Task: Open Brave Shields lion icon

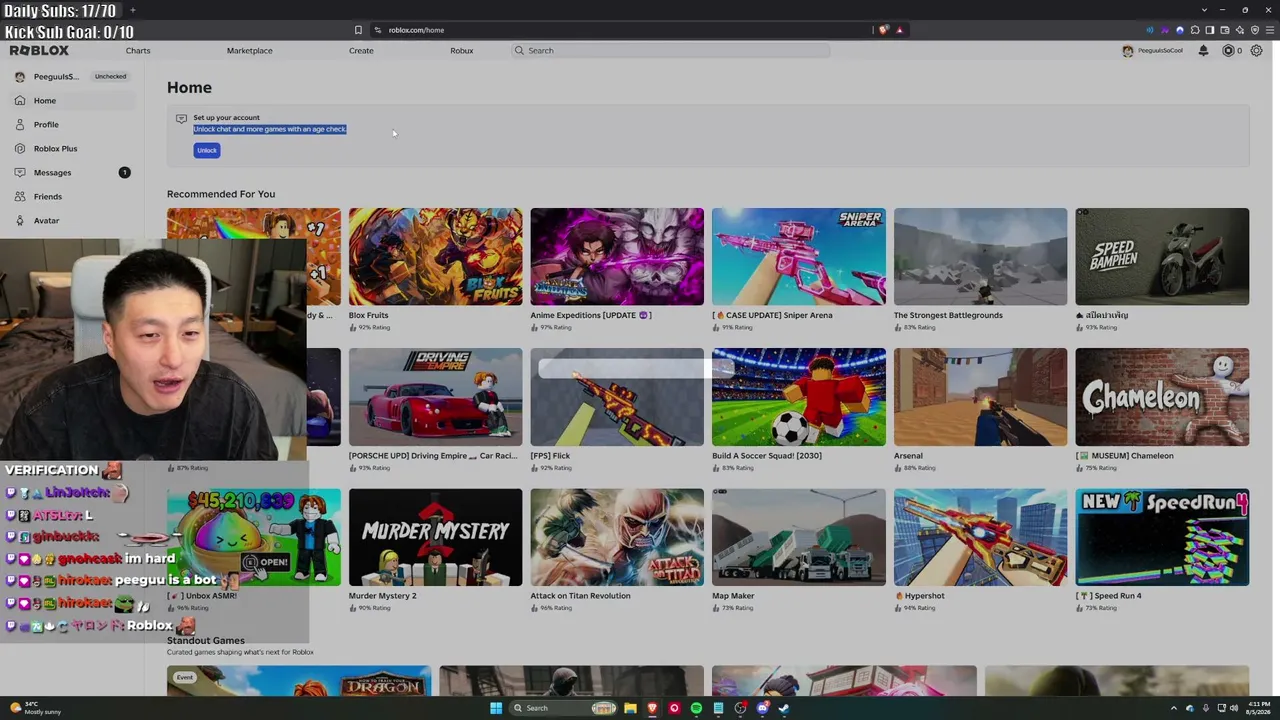Action: pyautogui.click(x=883, y=30)
